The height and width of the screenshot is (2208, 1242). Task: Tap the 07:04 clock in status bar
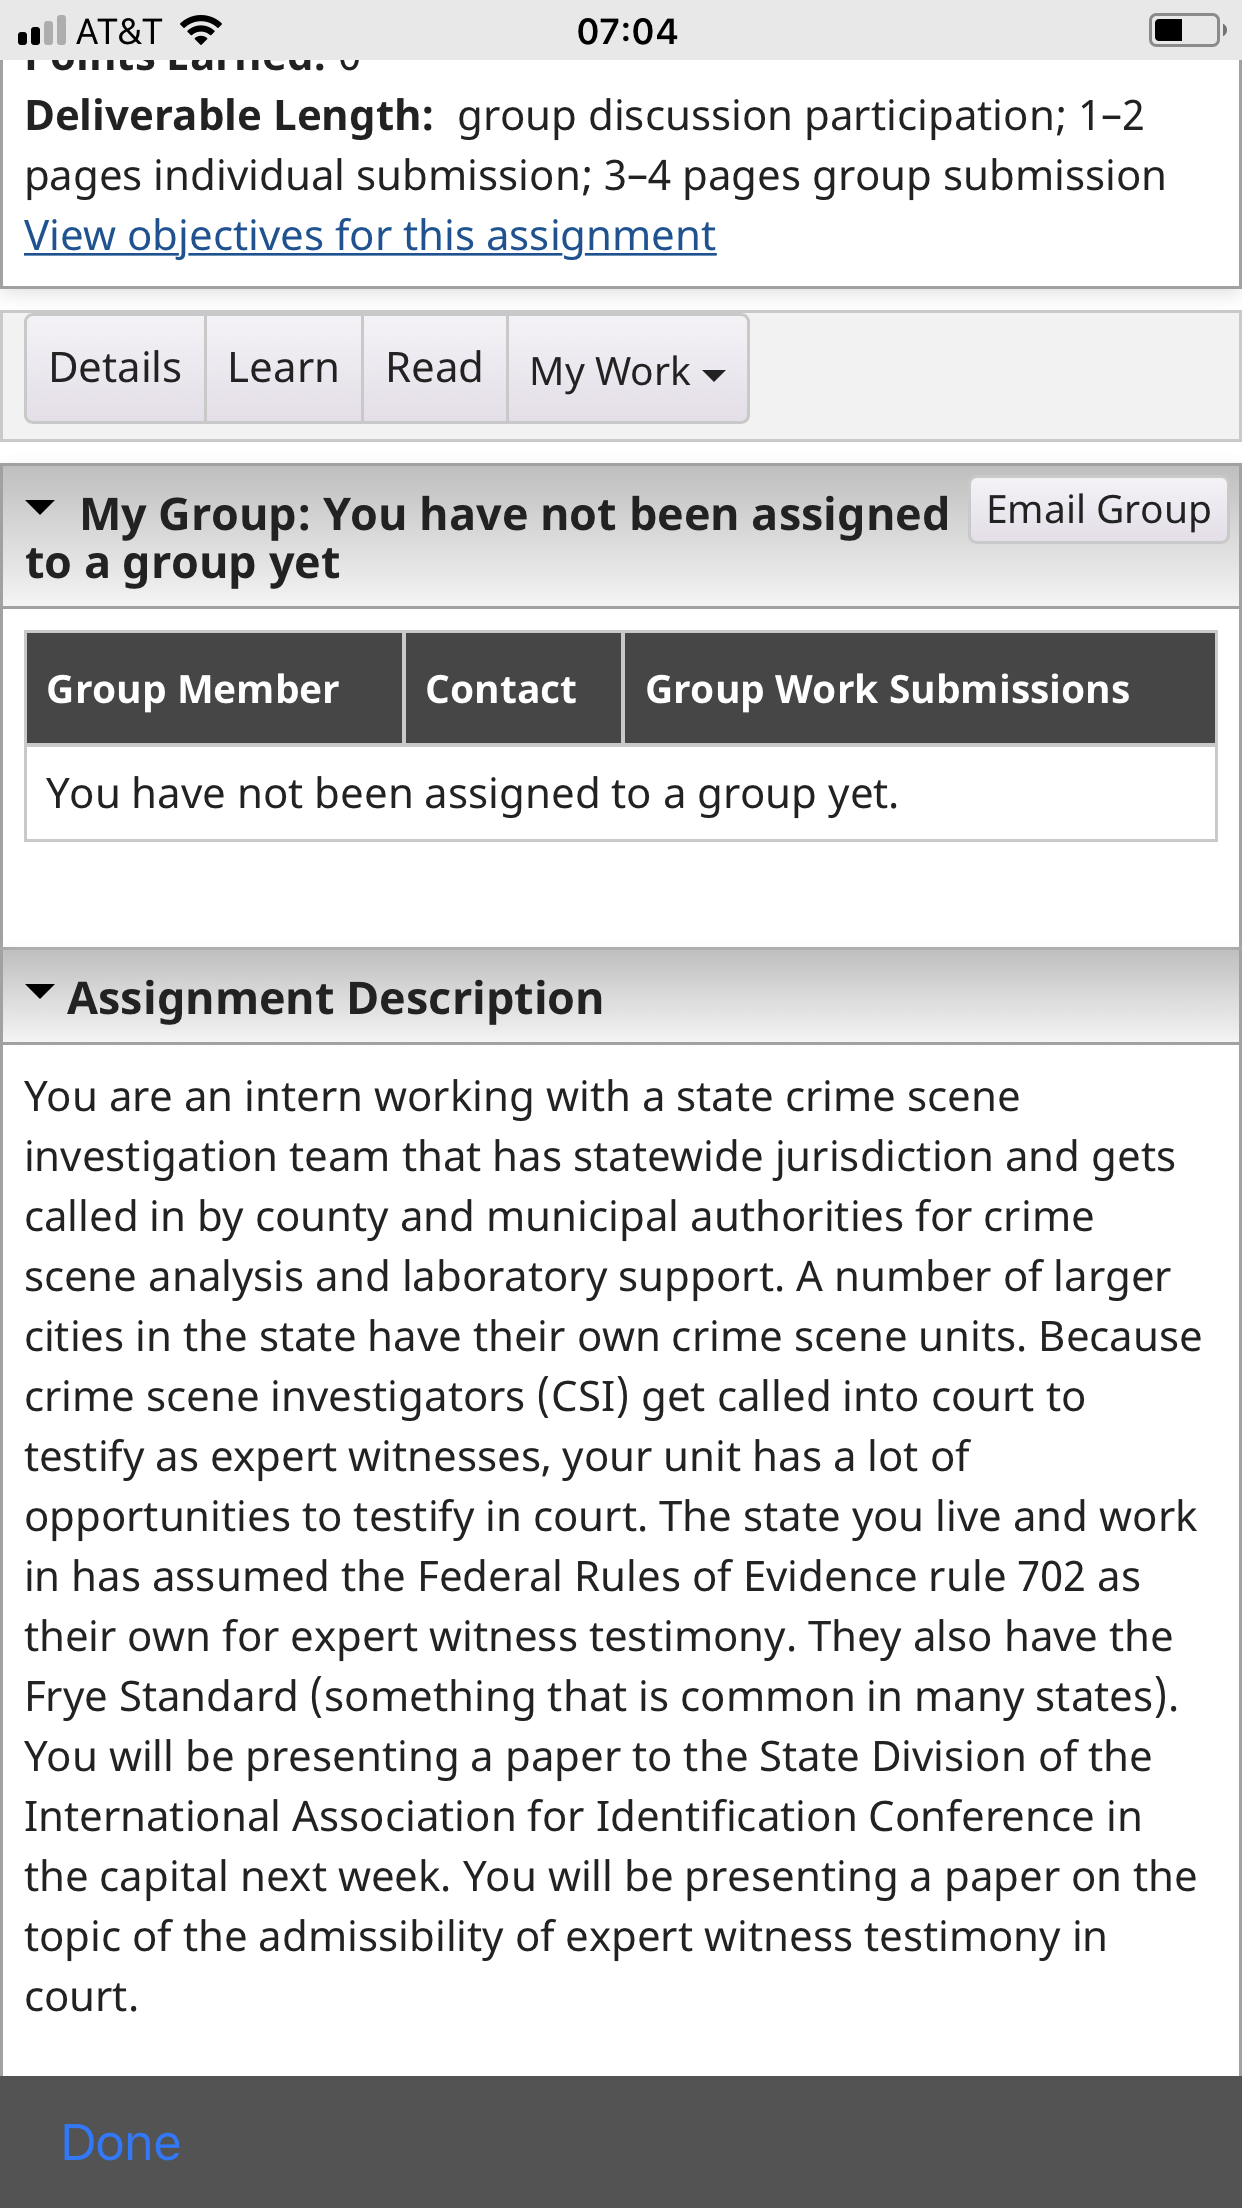click(x=627, y=31)
